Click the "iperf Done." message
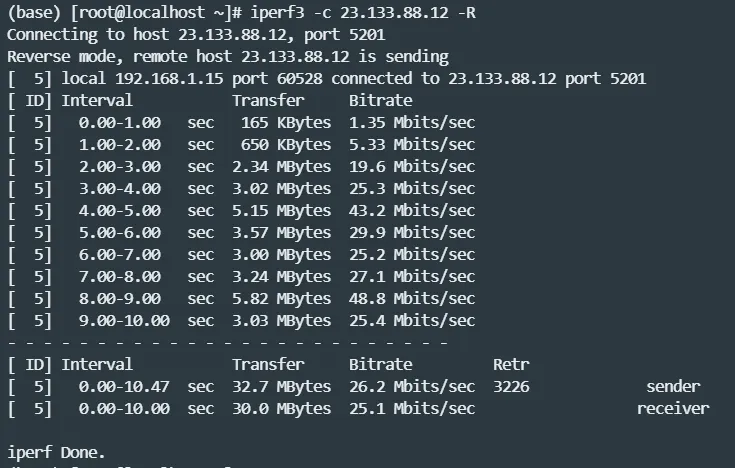 (56, 452)
